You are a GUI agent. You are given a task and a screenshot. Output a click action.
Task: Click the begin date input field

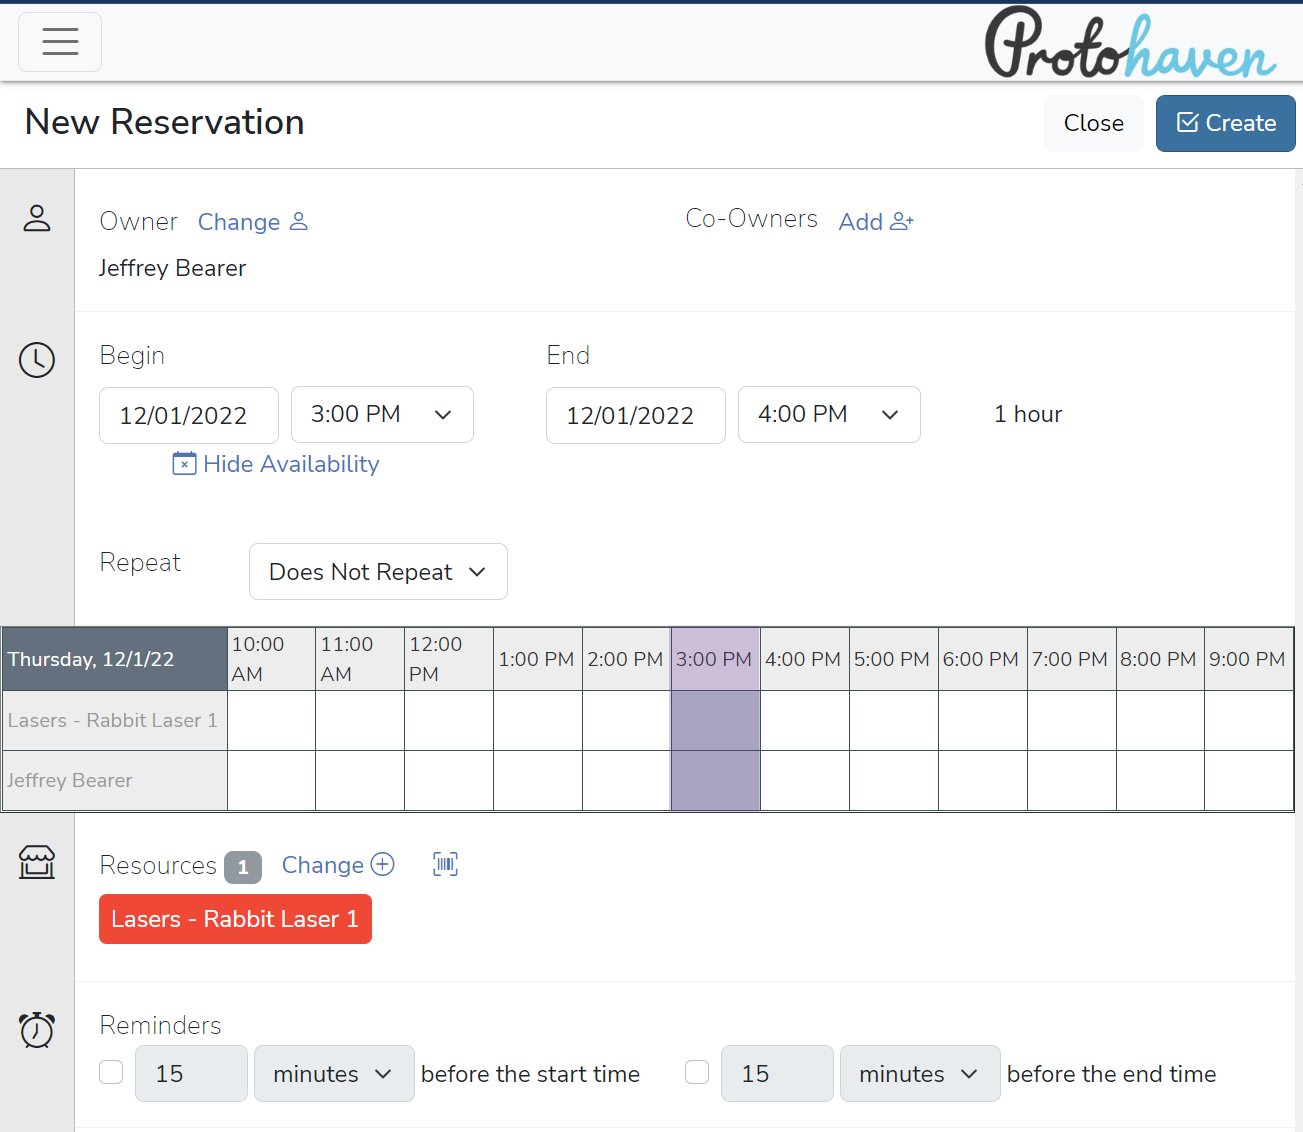coord(189,415)
